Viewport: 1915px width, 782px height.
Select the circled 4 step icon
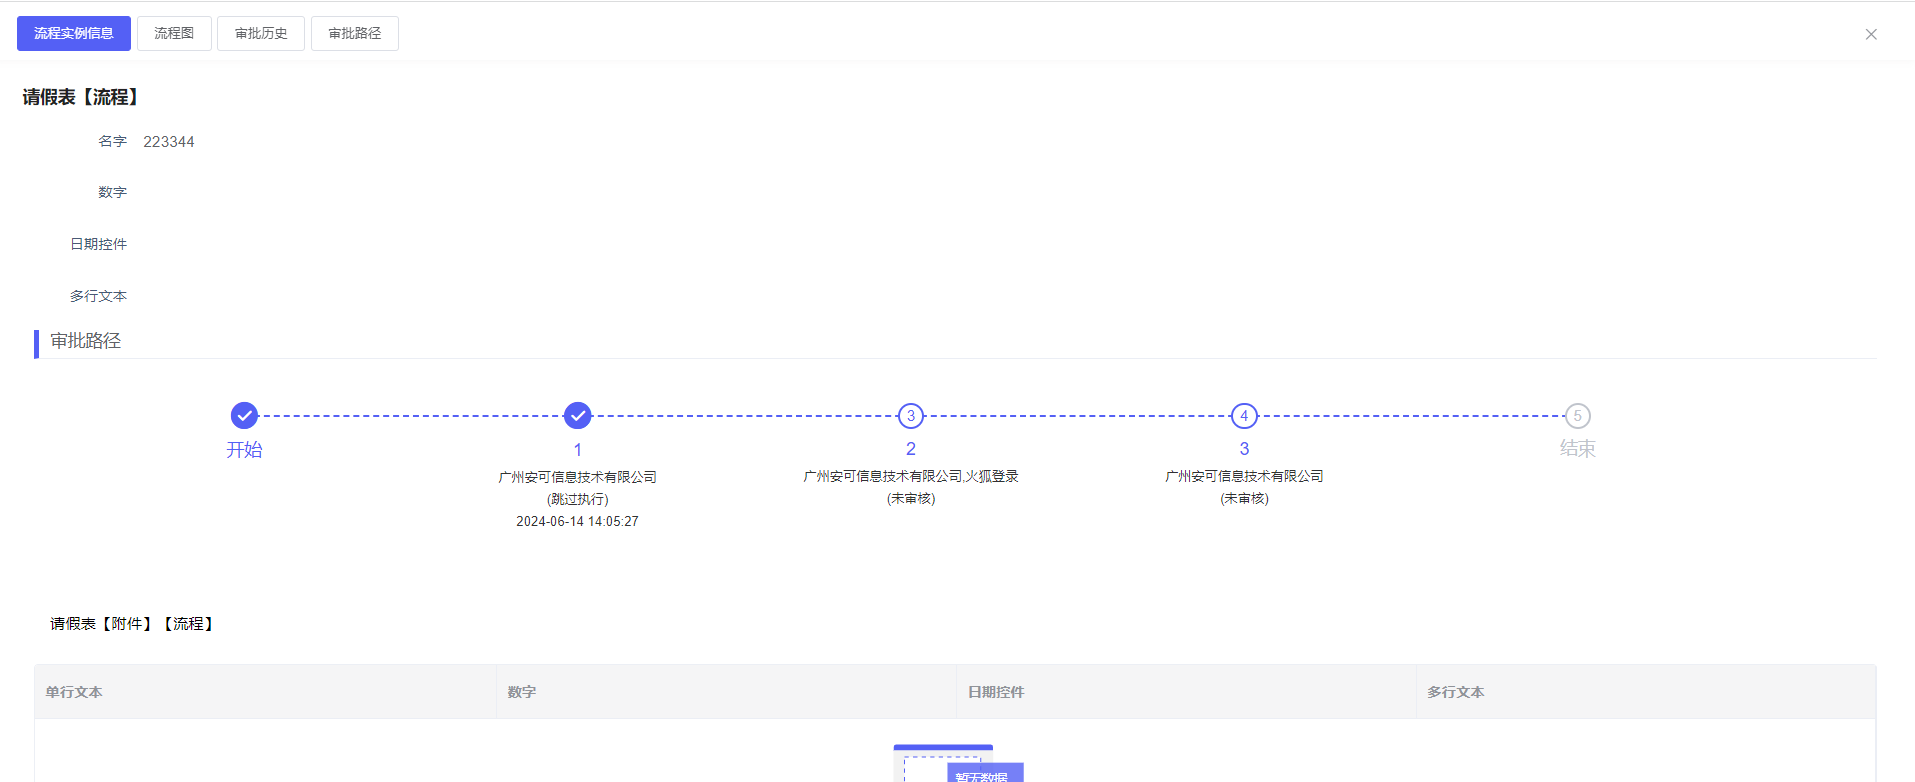(x=1243, y=415)
